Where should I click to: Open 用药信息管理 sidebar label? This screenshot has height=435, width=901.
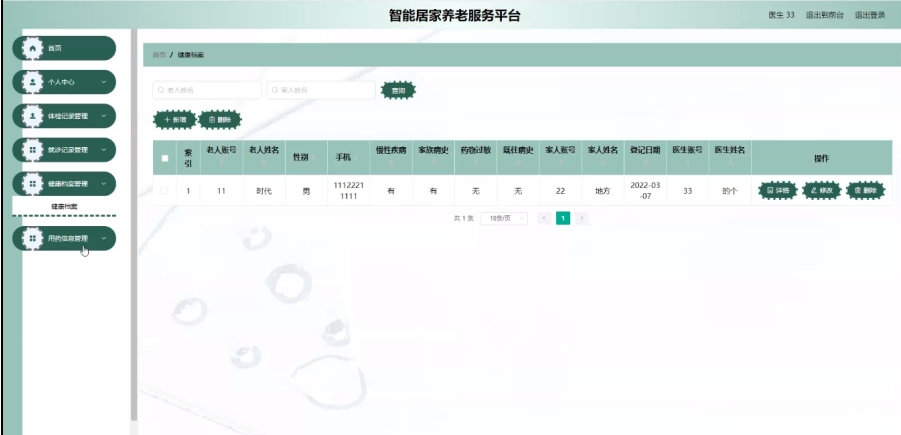[x=68, y=238]
